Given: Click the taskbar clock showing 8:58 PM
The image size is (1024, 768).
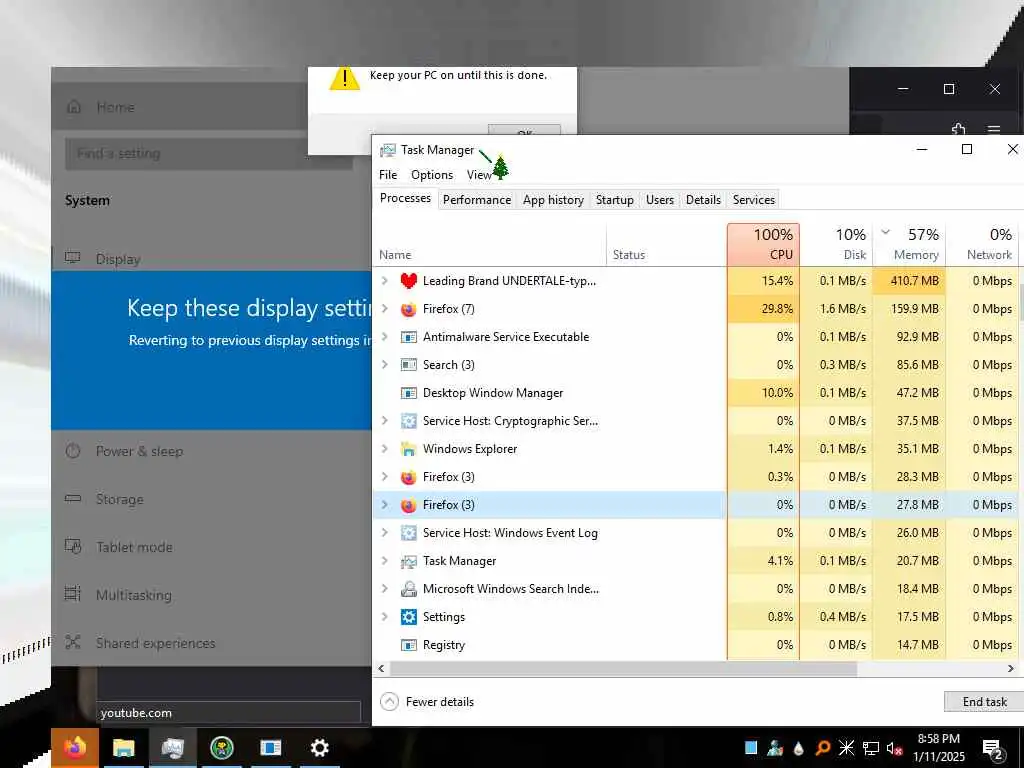Looking at the screenshot, I should (x=938, y=748).
